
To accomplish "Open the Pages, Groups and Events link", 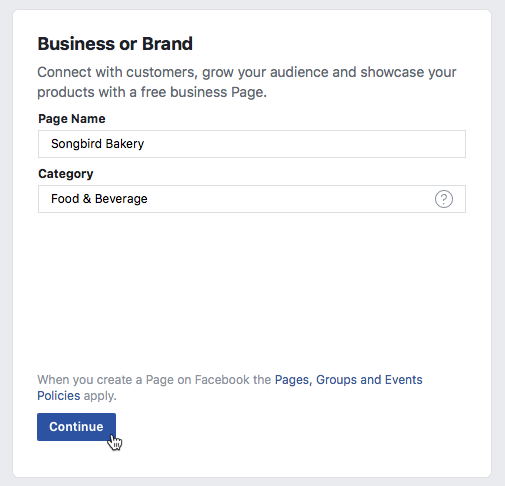I will [348, 380].
